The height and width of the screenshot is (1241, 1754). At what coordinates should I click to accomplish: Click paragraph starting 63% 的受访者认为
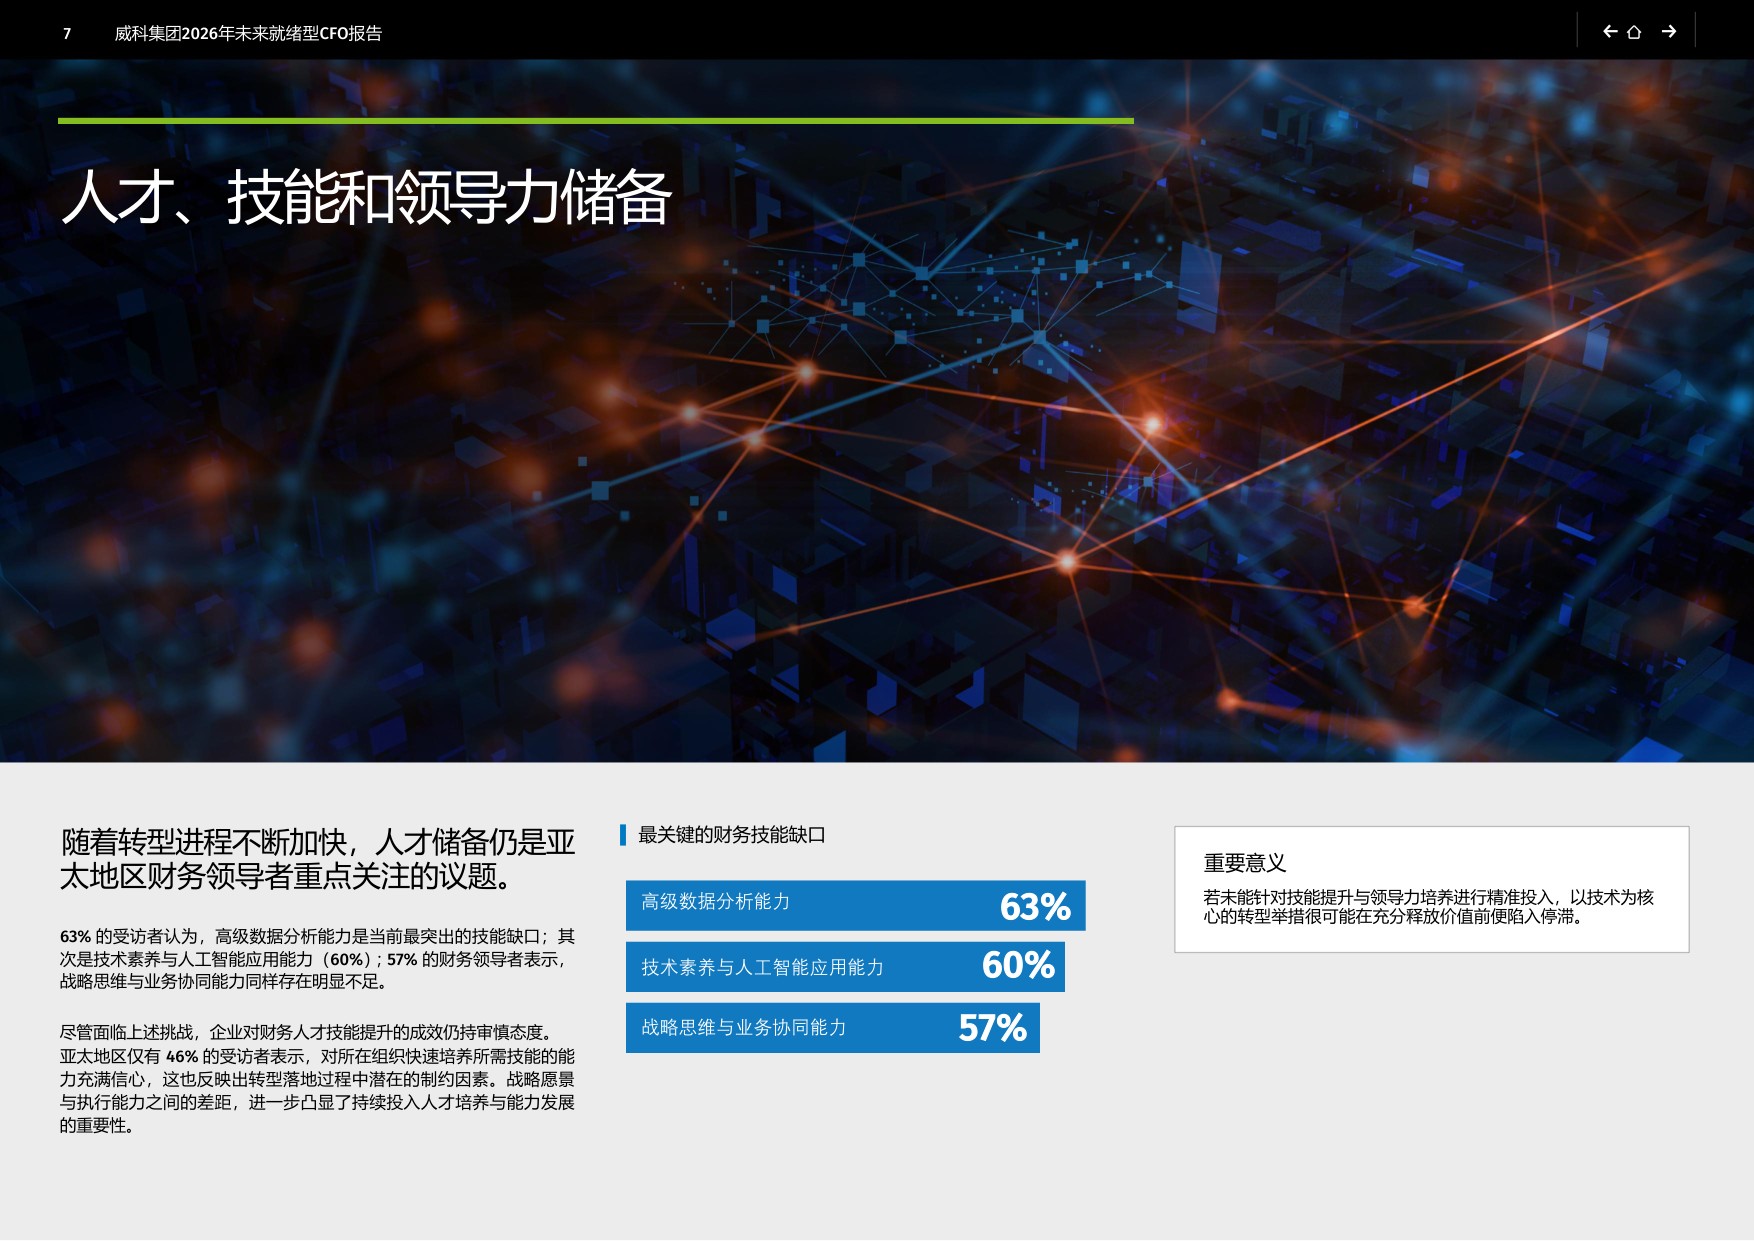coord(317,959)
